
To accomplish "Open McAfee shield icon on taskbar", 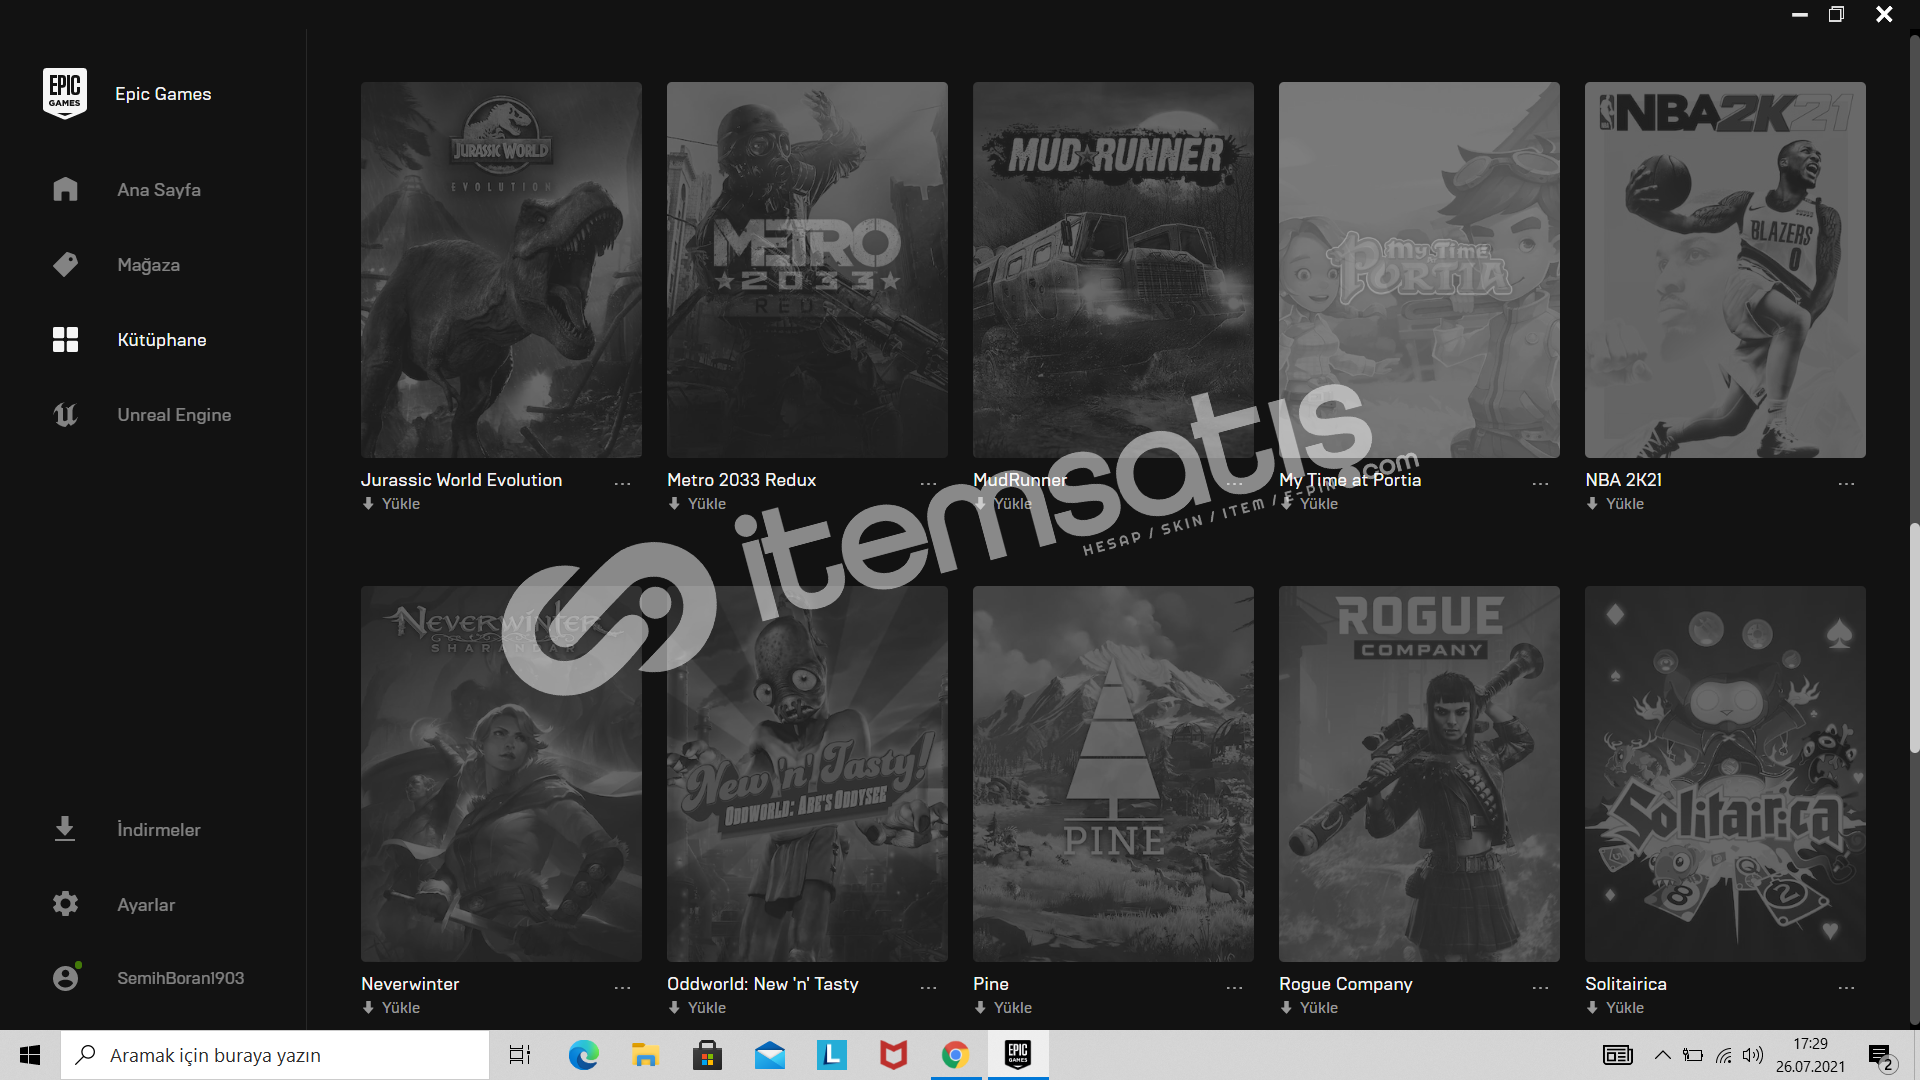I will tap(893, 1055).
